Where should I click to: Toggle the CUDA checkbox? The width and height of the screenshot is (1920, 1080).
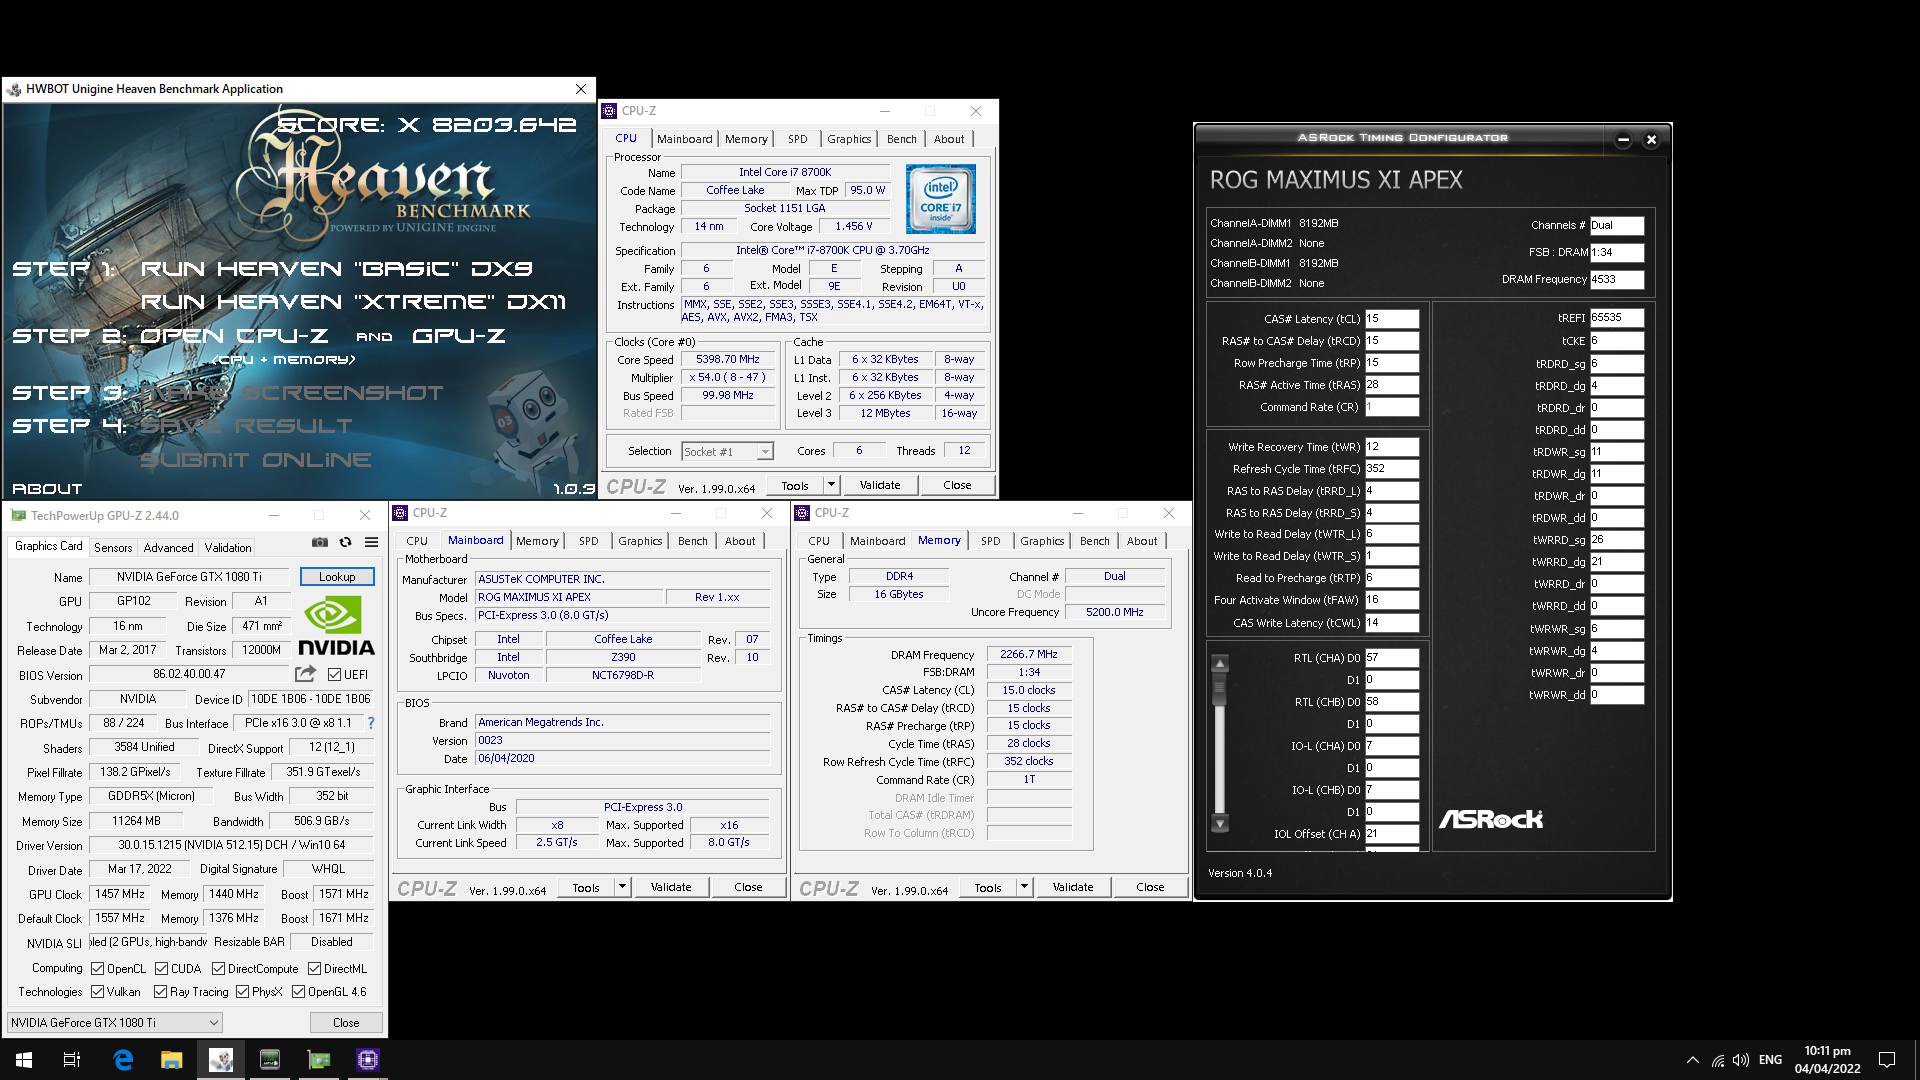coord(161,969)
